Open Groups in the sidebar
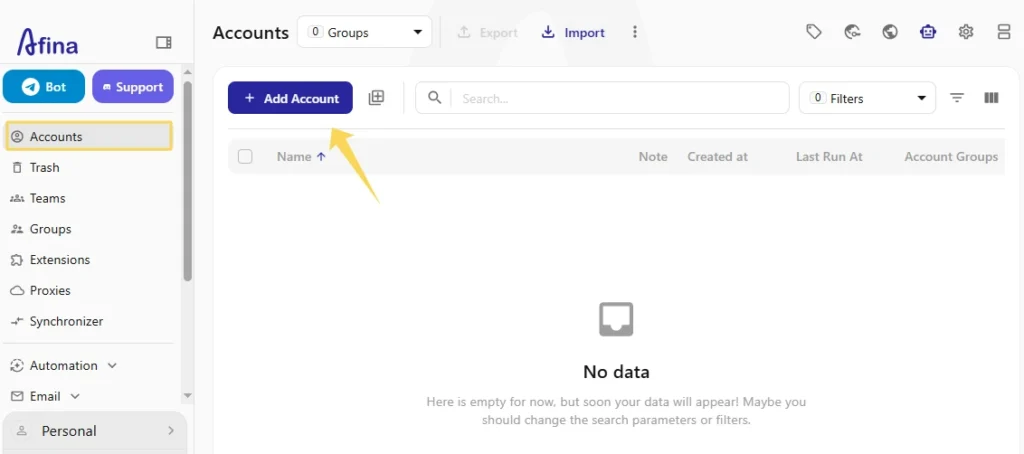The image size is (1024, 454). [x=50, y=229]
